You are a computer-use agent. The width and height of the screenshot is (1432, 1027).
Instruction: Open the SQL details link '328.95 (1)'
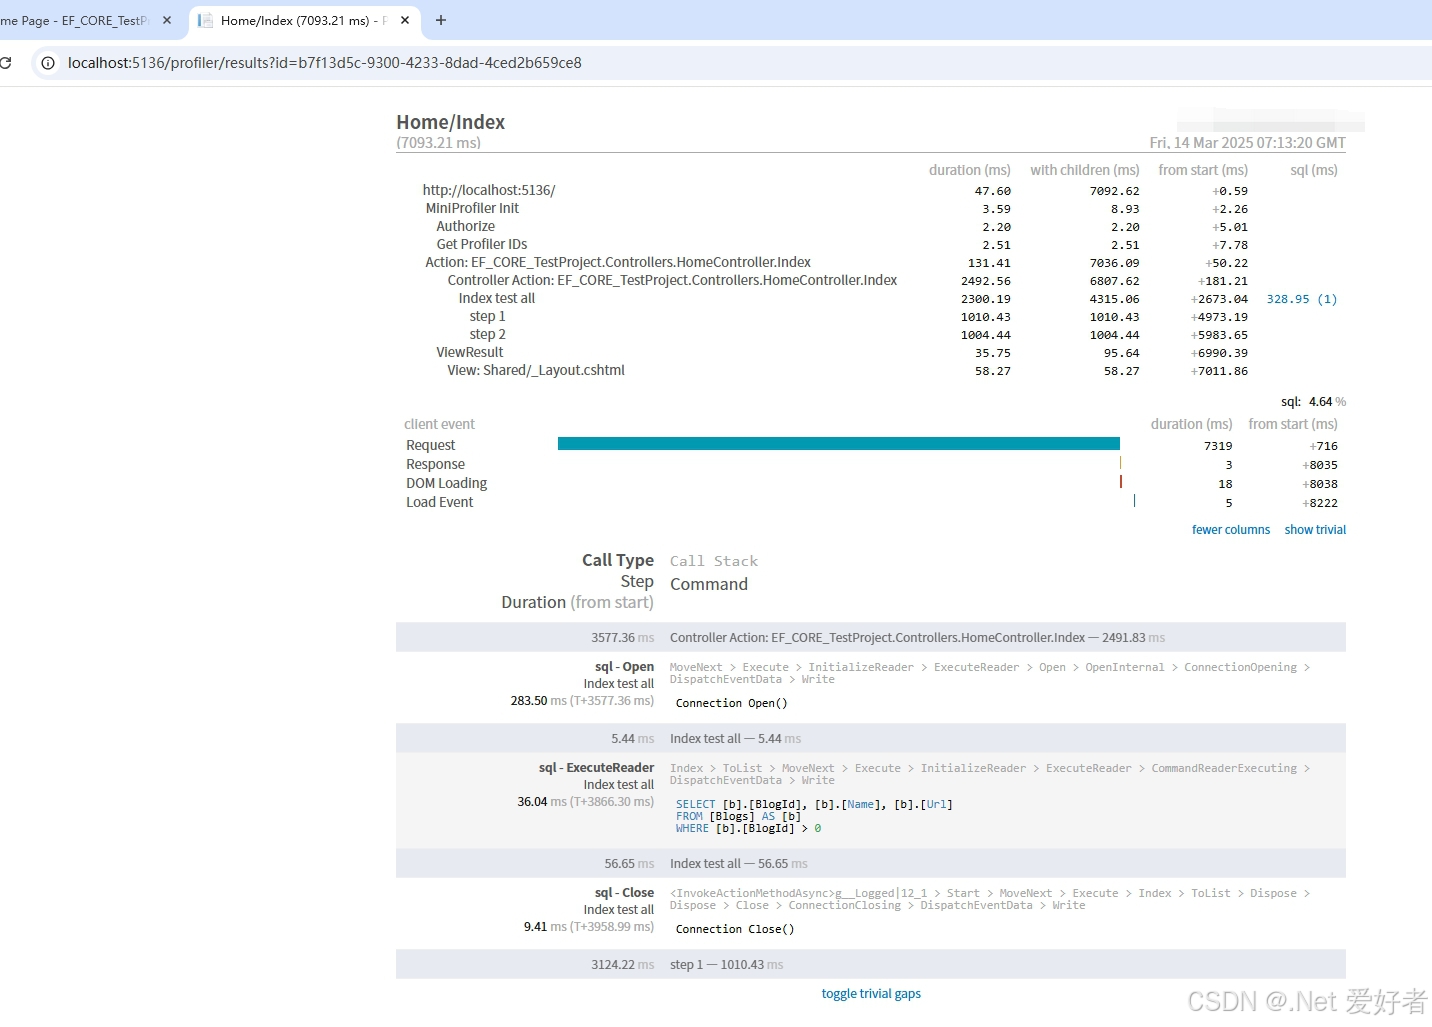pyautogui.click(x=1301, y=298)
